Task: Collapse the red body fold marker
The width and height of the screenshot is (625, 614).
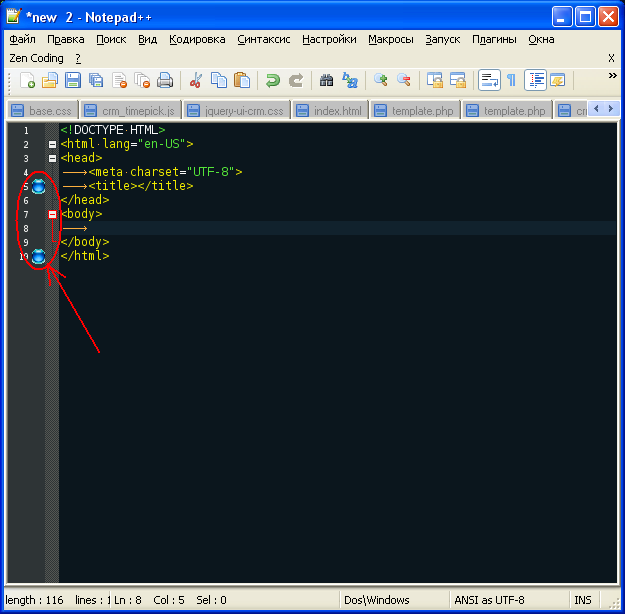Action: [x=52, y=214]
